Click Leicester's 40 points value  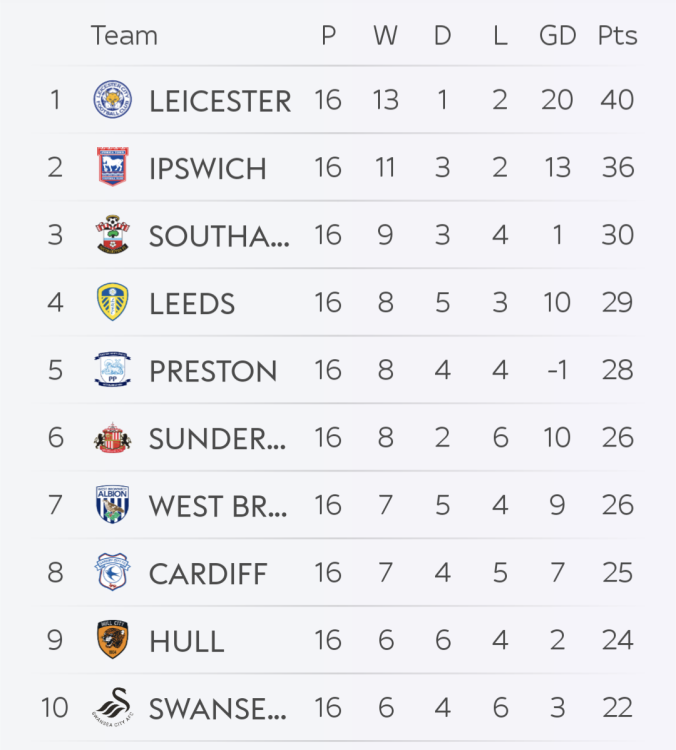pyautogui.click(x=617, y=100)
